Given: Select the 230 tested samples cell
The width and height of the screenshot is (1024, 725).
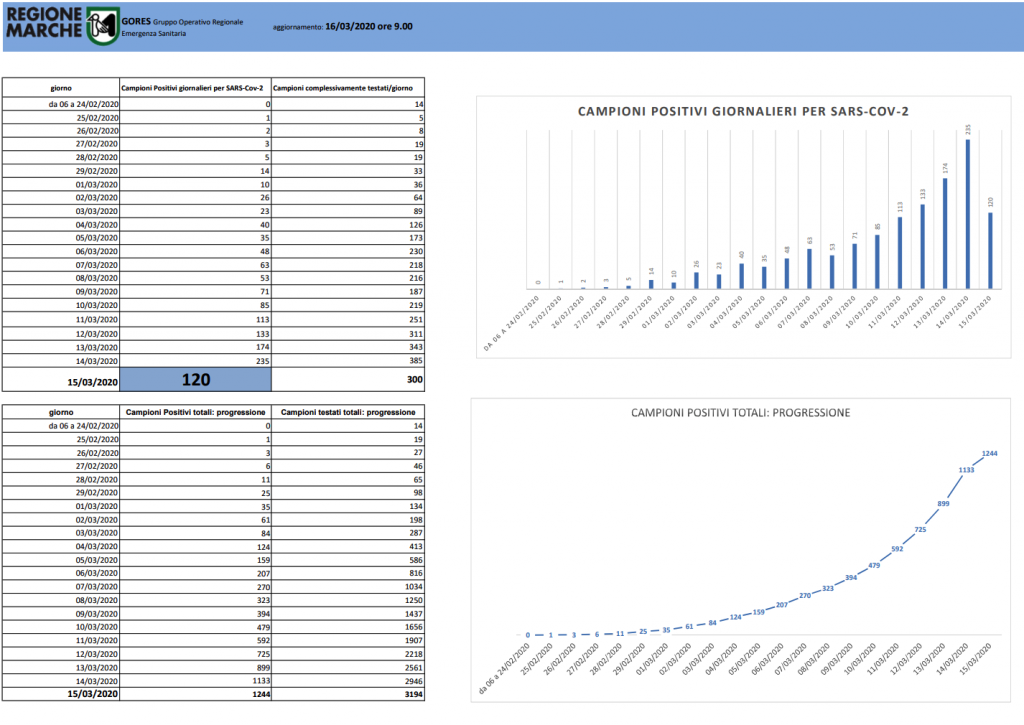Looking at the screenshot, I should tap(348, 251).
